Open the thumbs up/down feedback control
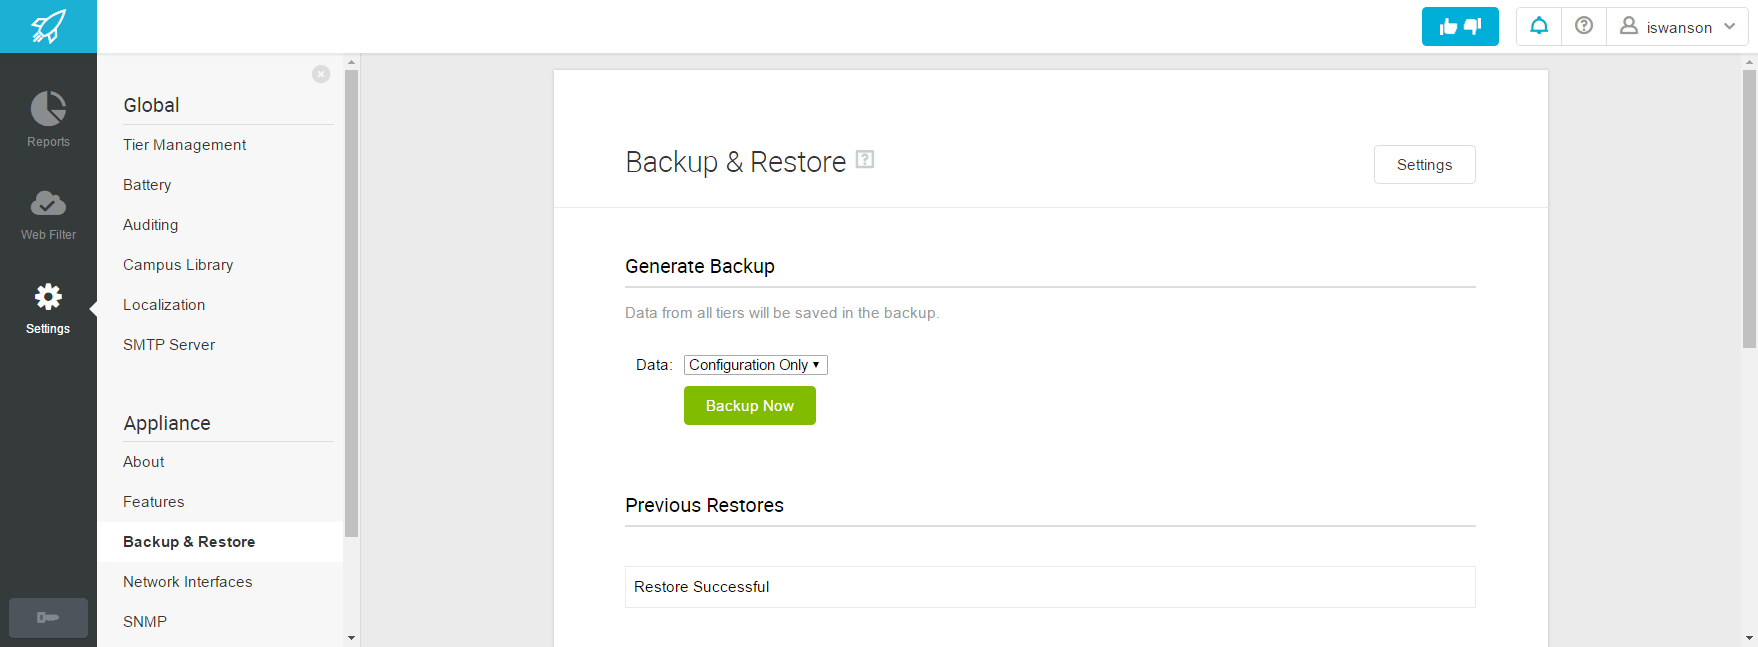The height and width of the screenshot is (647, 1758). pos(1460,26)
